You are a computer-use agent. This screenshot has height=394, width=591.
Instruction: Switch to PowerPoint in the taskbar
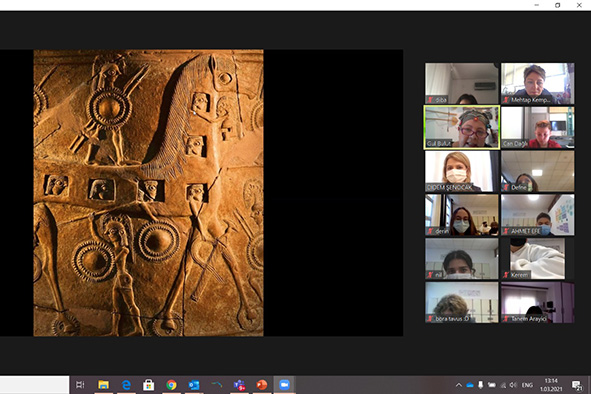pos(262,385)
